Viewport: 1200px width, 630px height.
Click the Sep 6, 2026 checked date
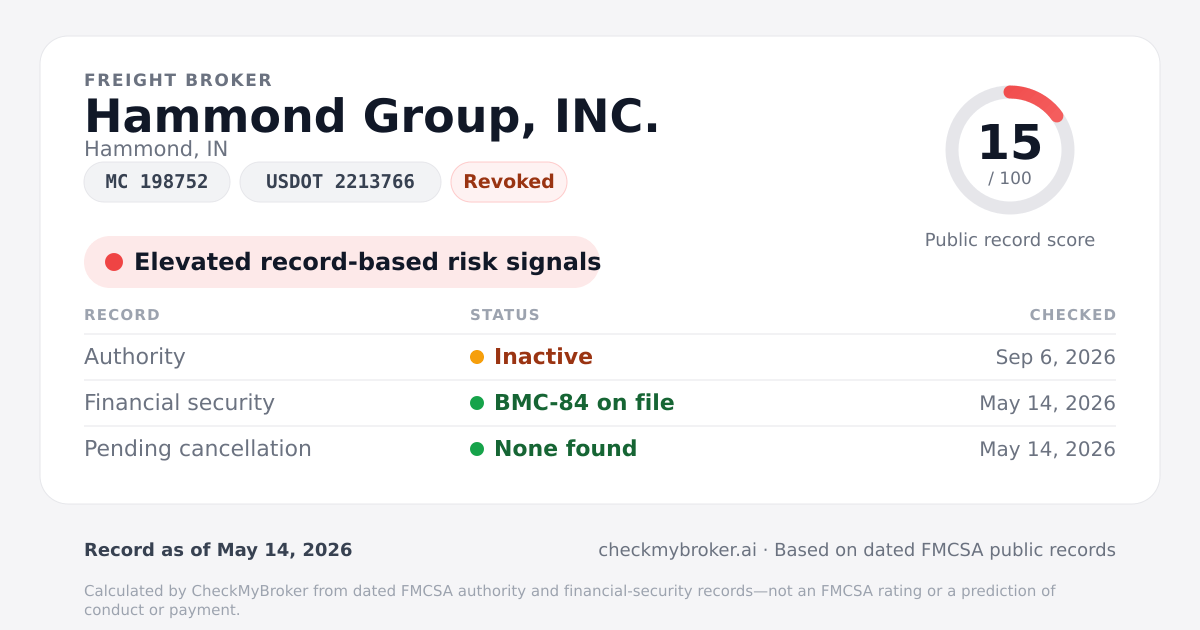(x=1056, y=357)
